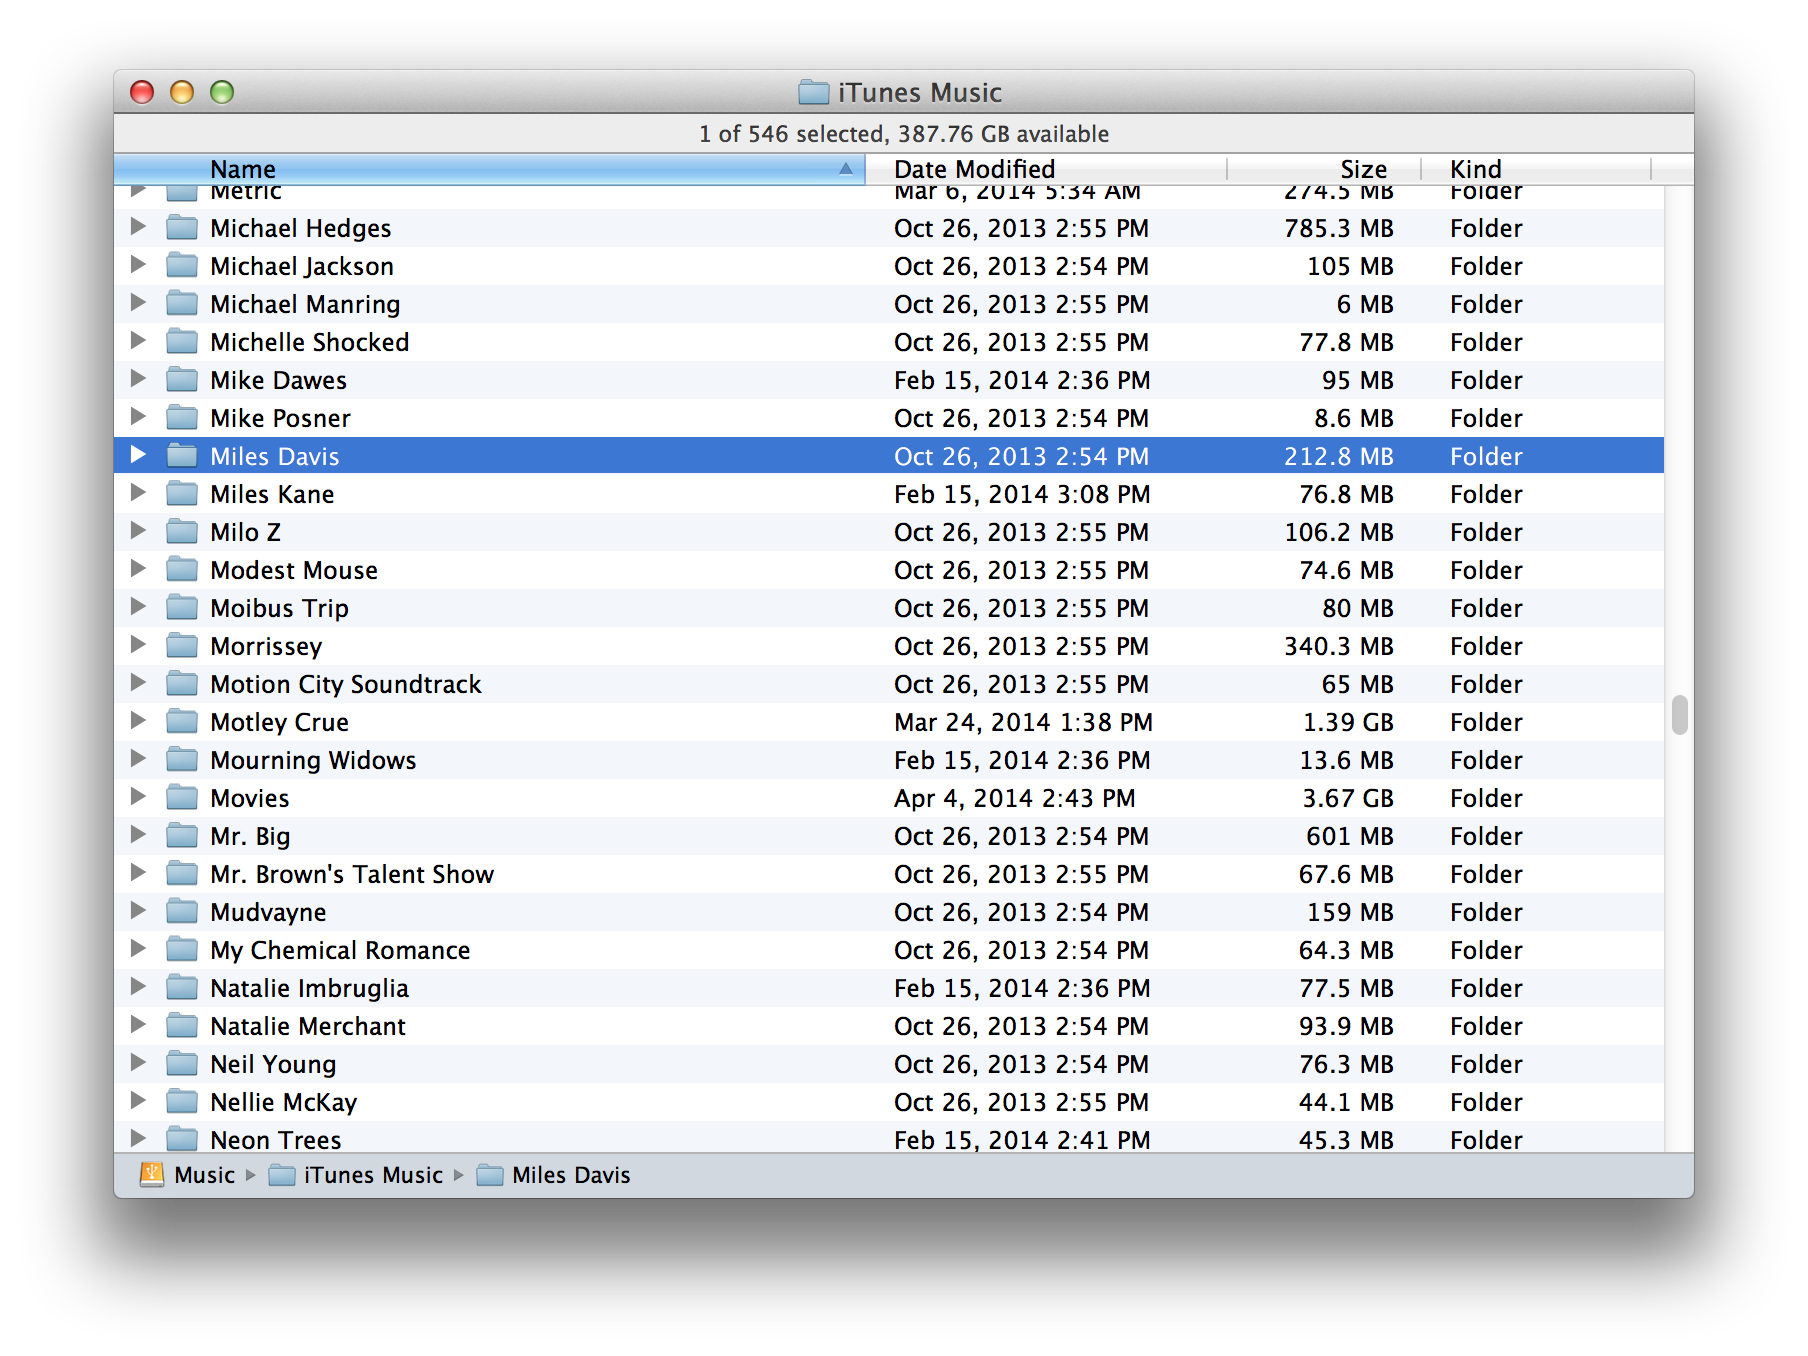The width and height of the screenshot is (1808, 1356).
Task: Select the Modest Mouse folder name
Action: tap(294, 570)
